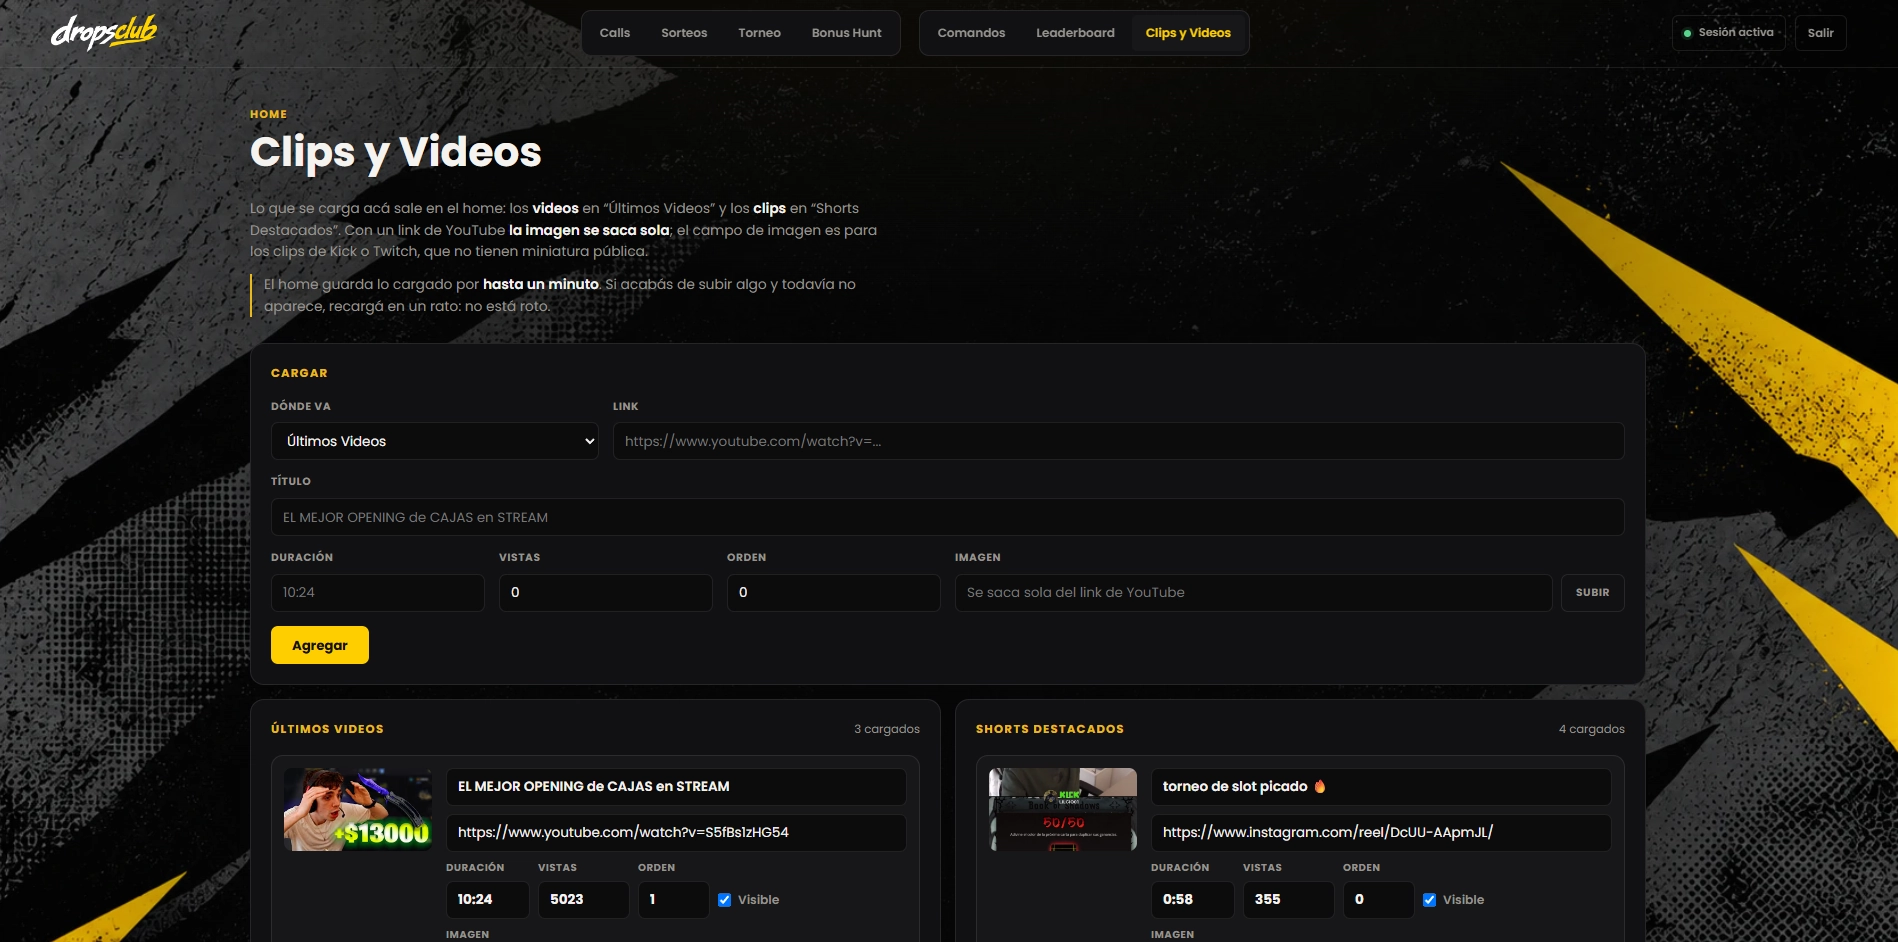
Task: Open the Dónde va dropdown
Action: pos(435,441)
